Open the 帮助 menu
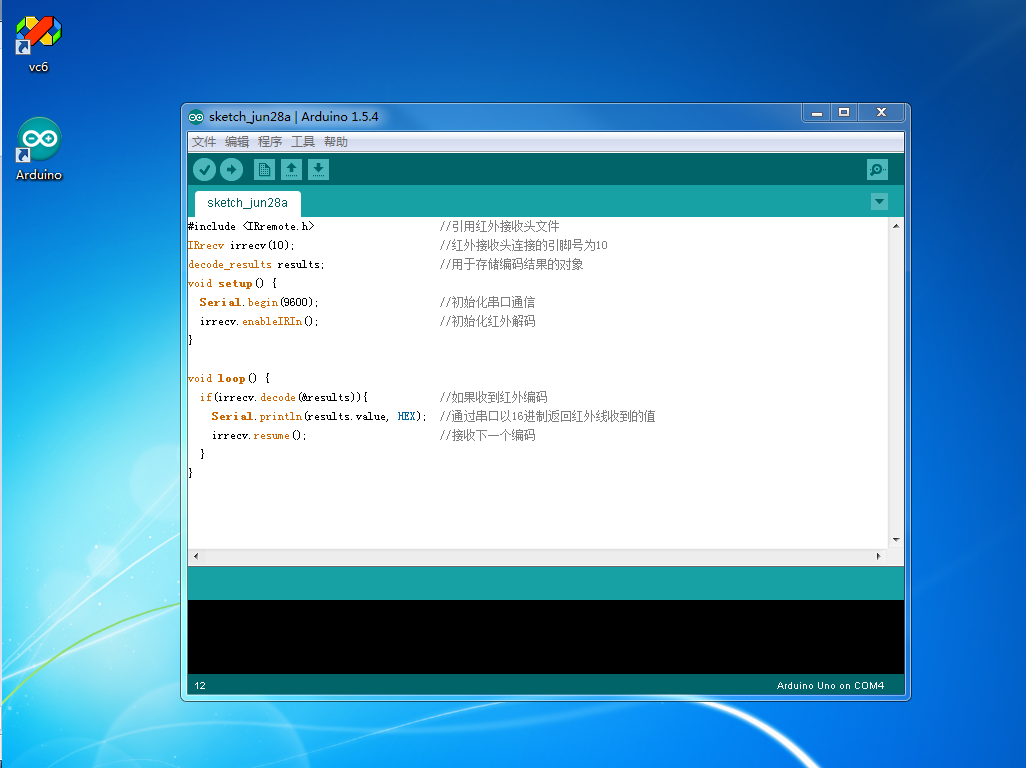The width and height of the screenshot is (1026, 768). point(336,142)
